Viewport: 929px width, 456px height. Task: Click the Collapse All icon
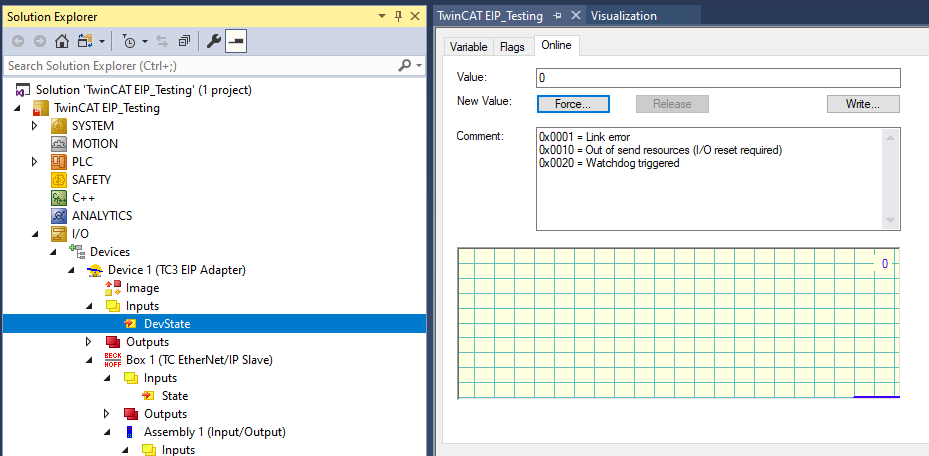coord(184,41)
